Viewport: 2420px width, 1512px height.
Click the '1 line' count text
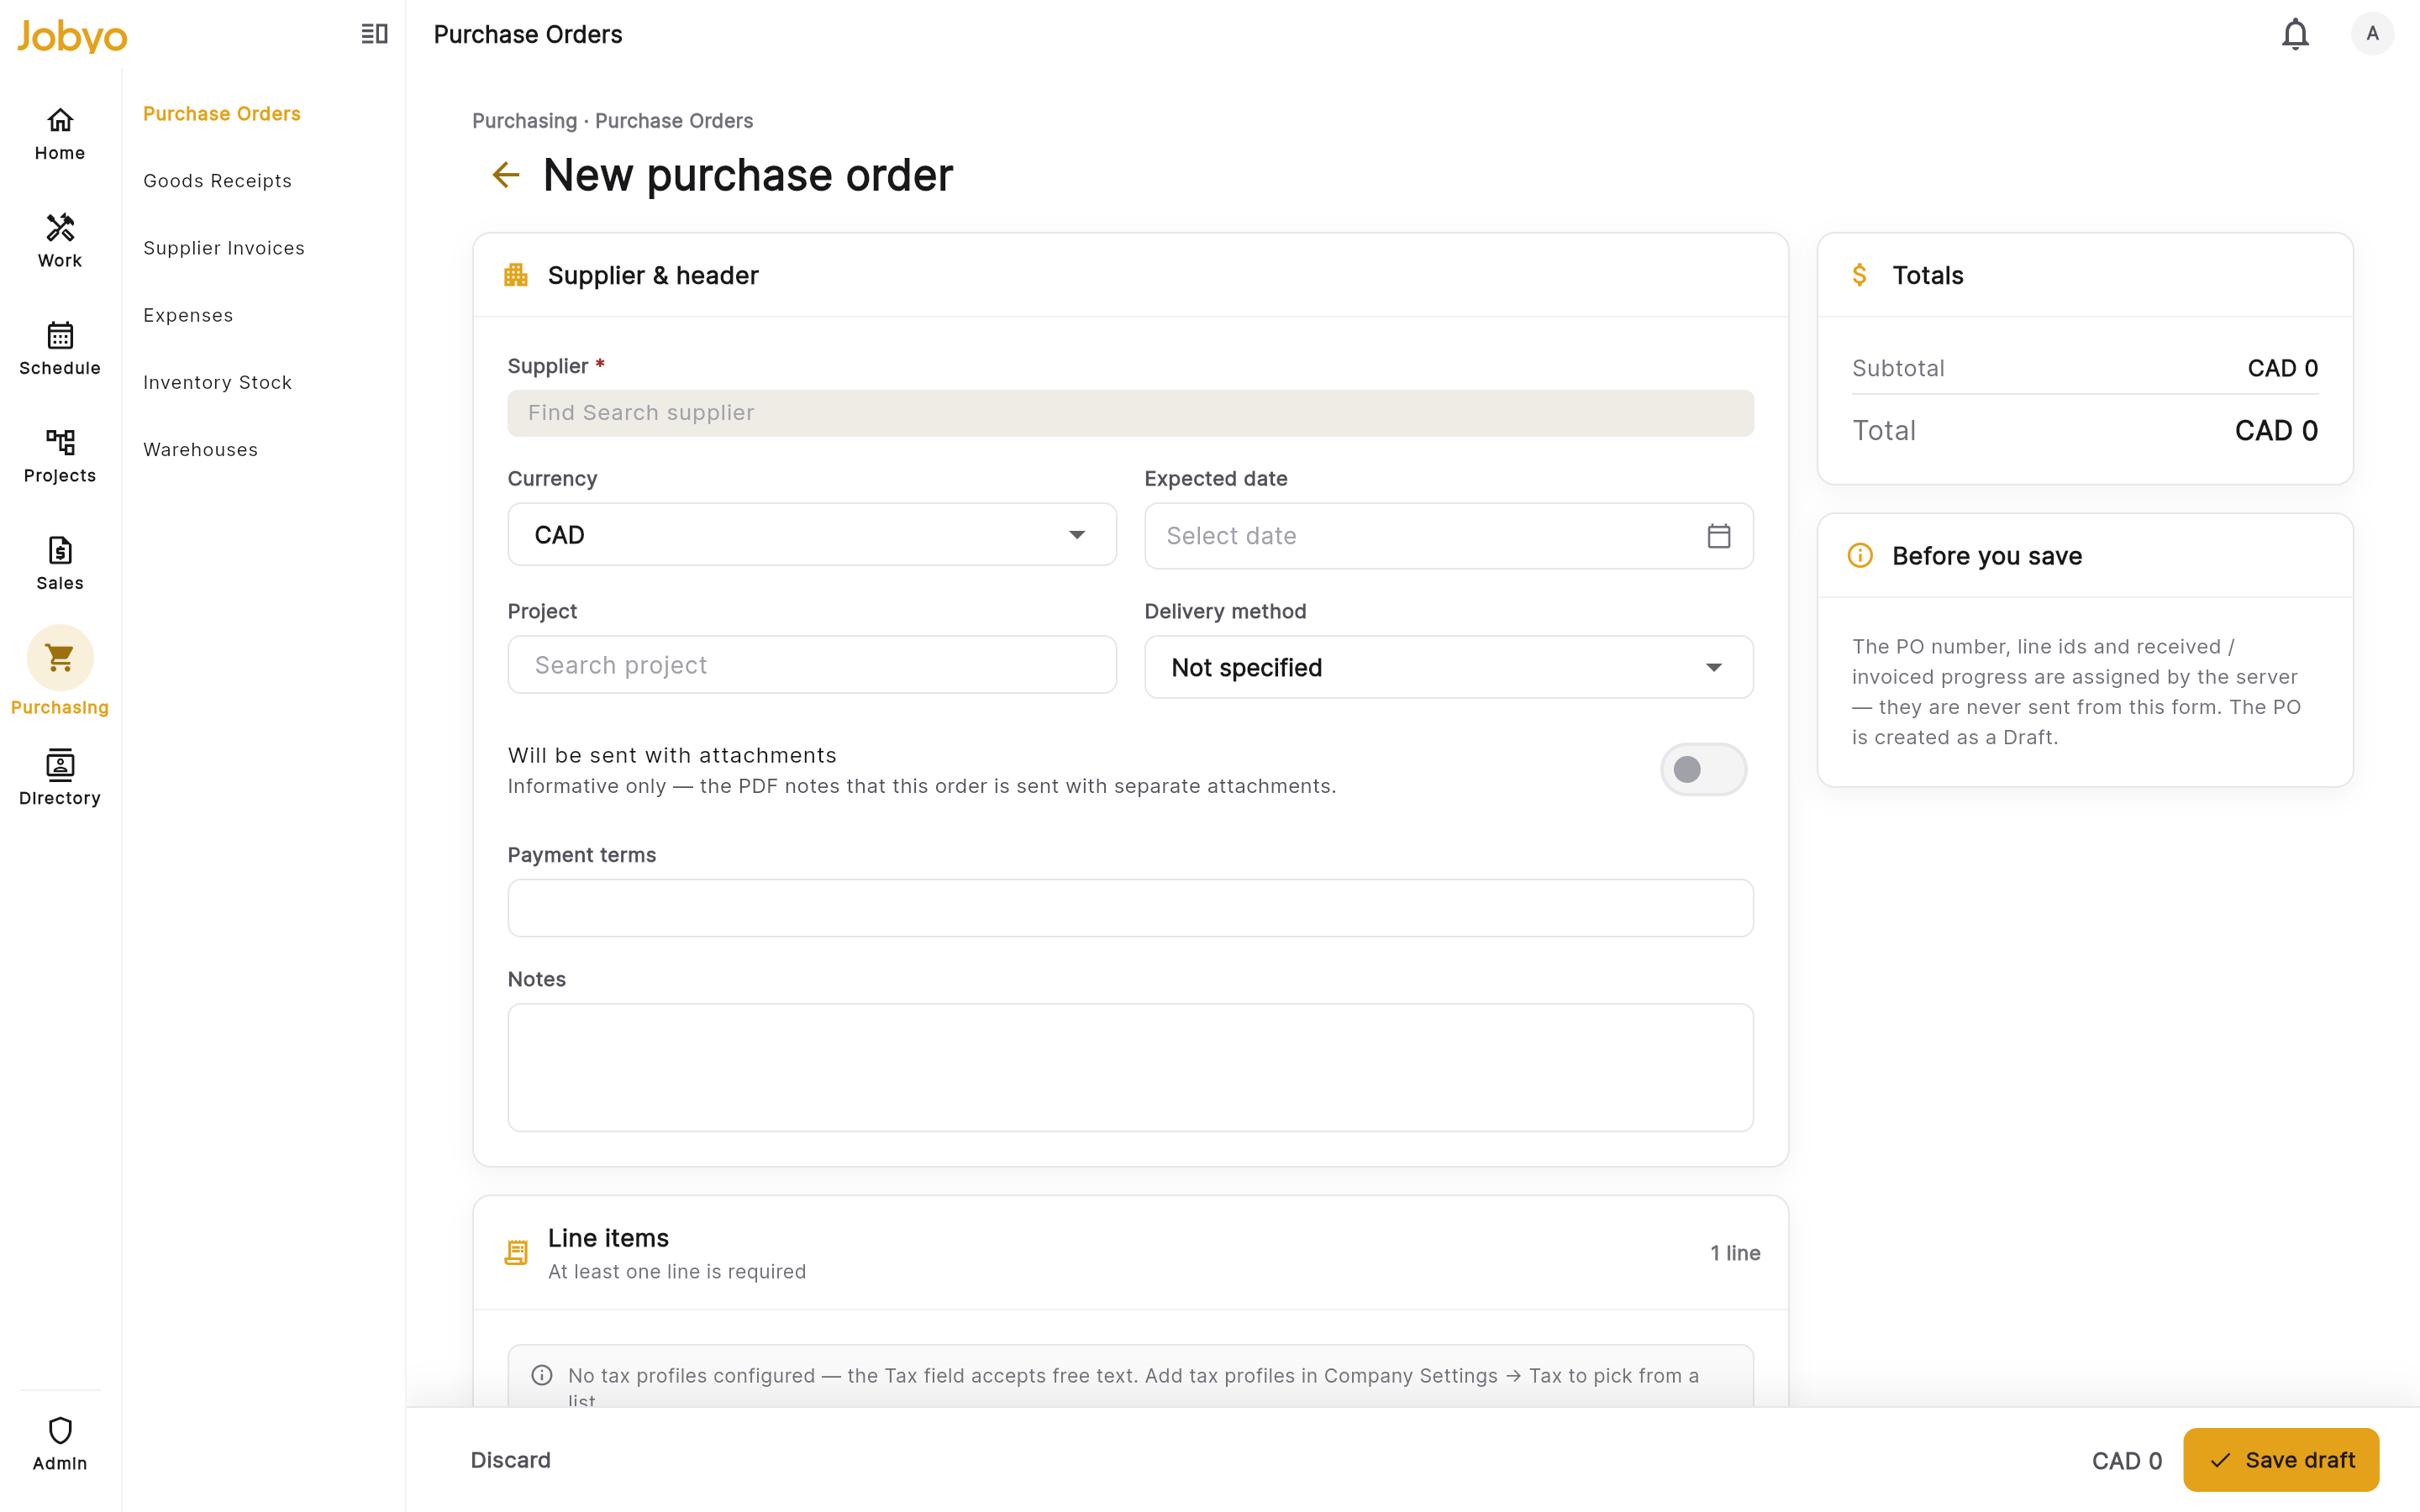(1735, 1253)
